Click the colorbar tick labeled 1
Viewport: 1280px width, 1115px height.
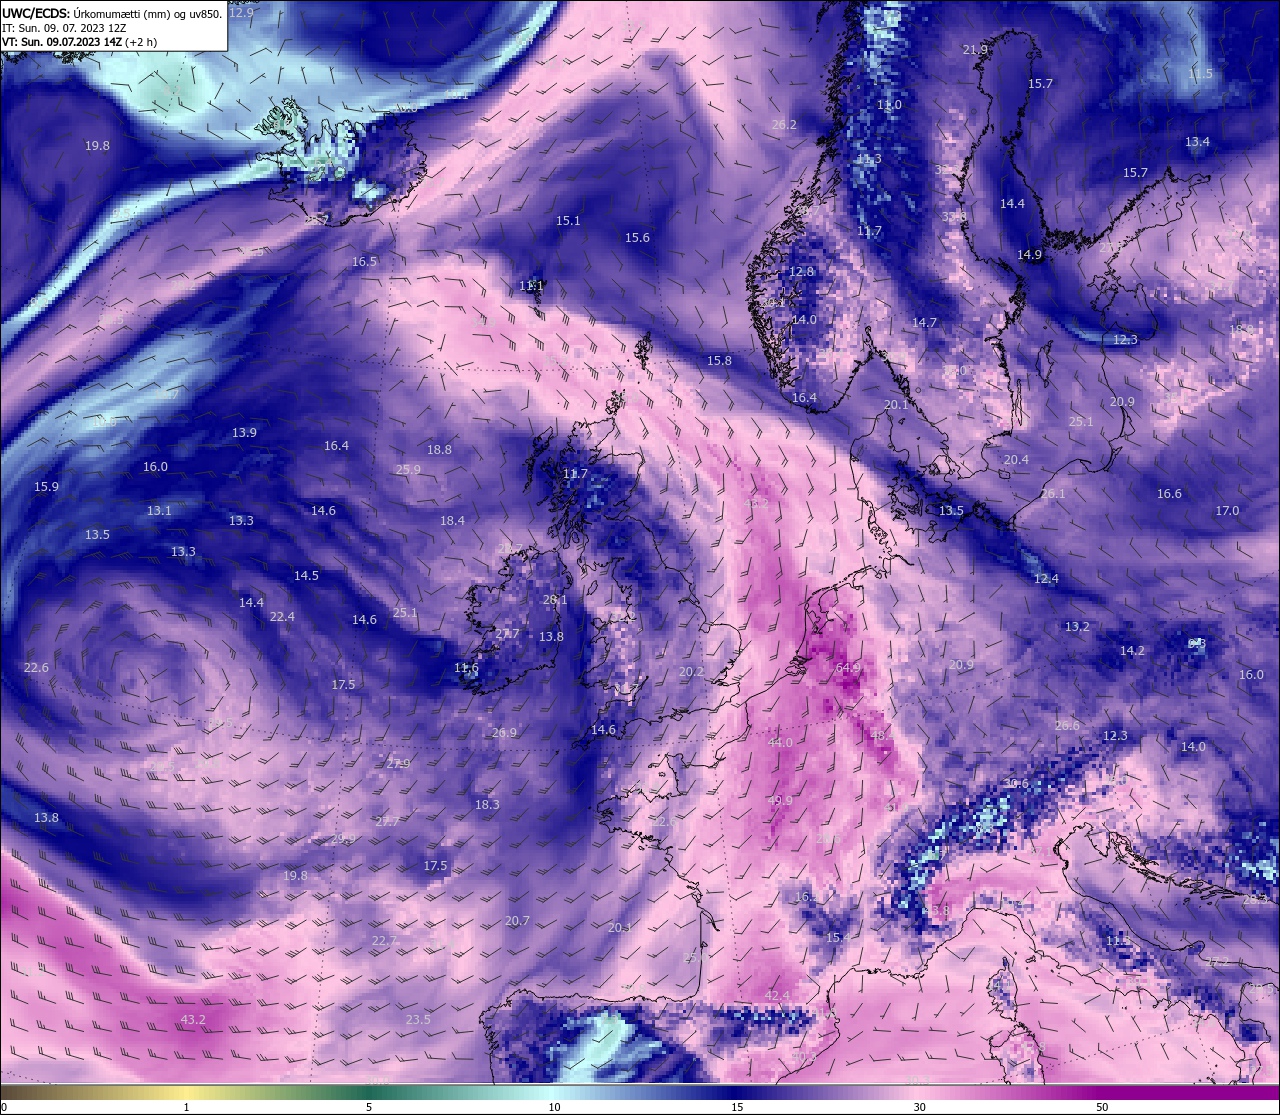coord(187,1107)
